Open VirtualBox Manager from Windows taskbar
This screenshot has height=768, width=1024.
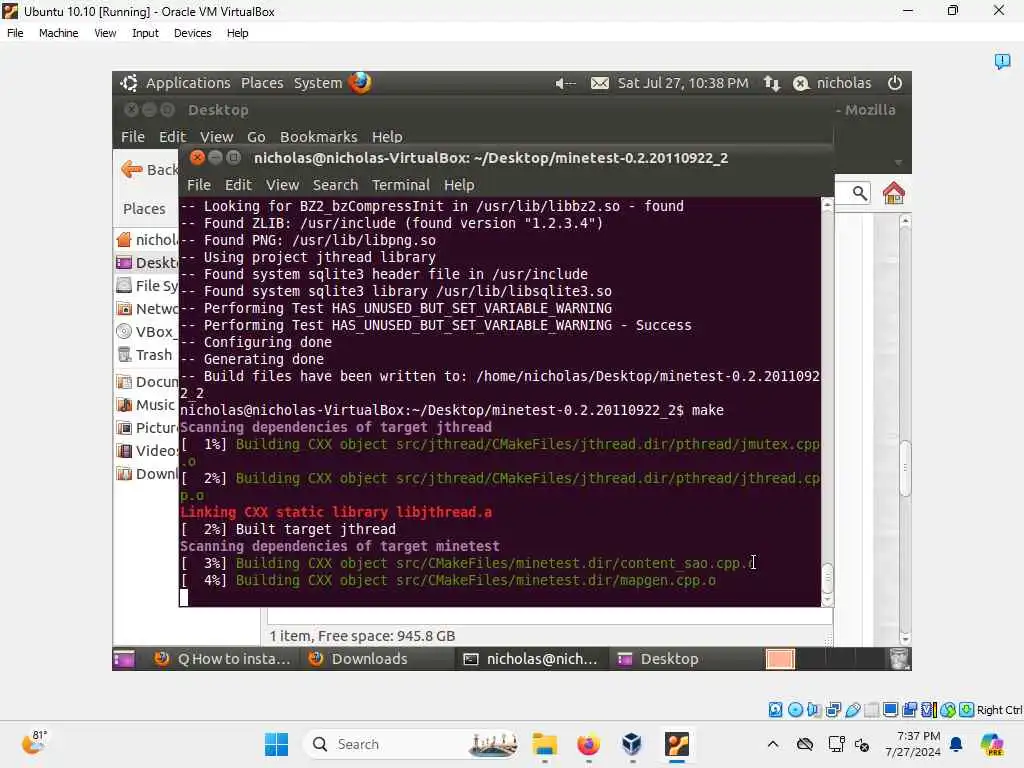click(x=632, y=744)
